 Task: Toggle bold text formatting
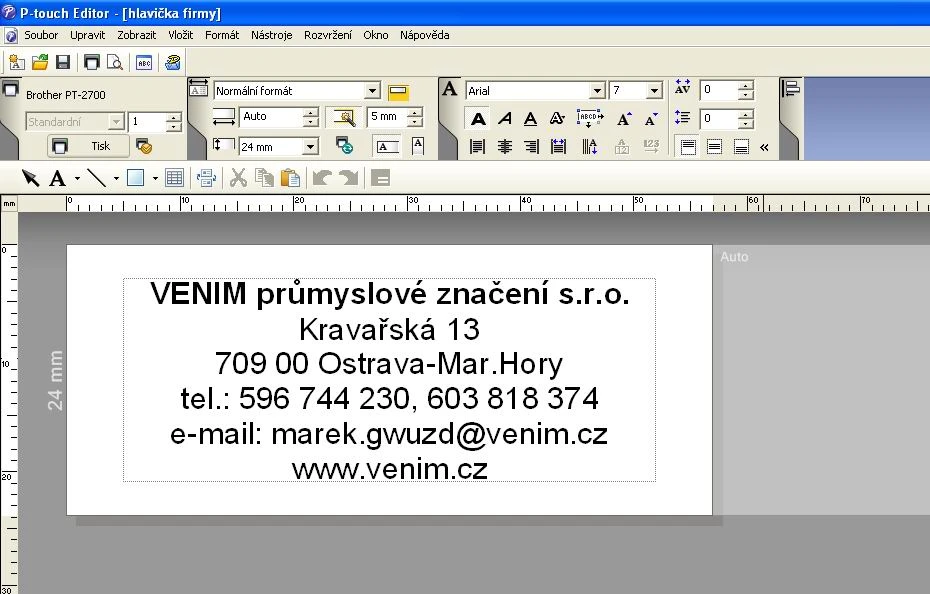478,119
